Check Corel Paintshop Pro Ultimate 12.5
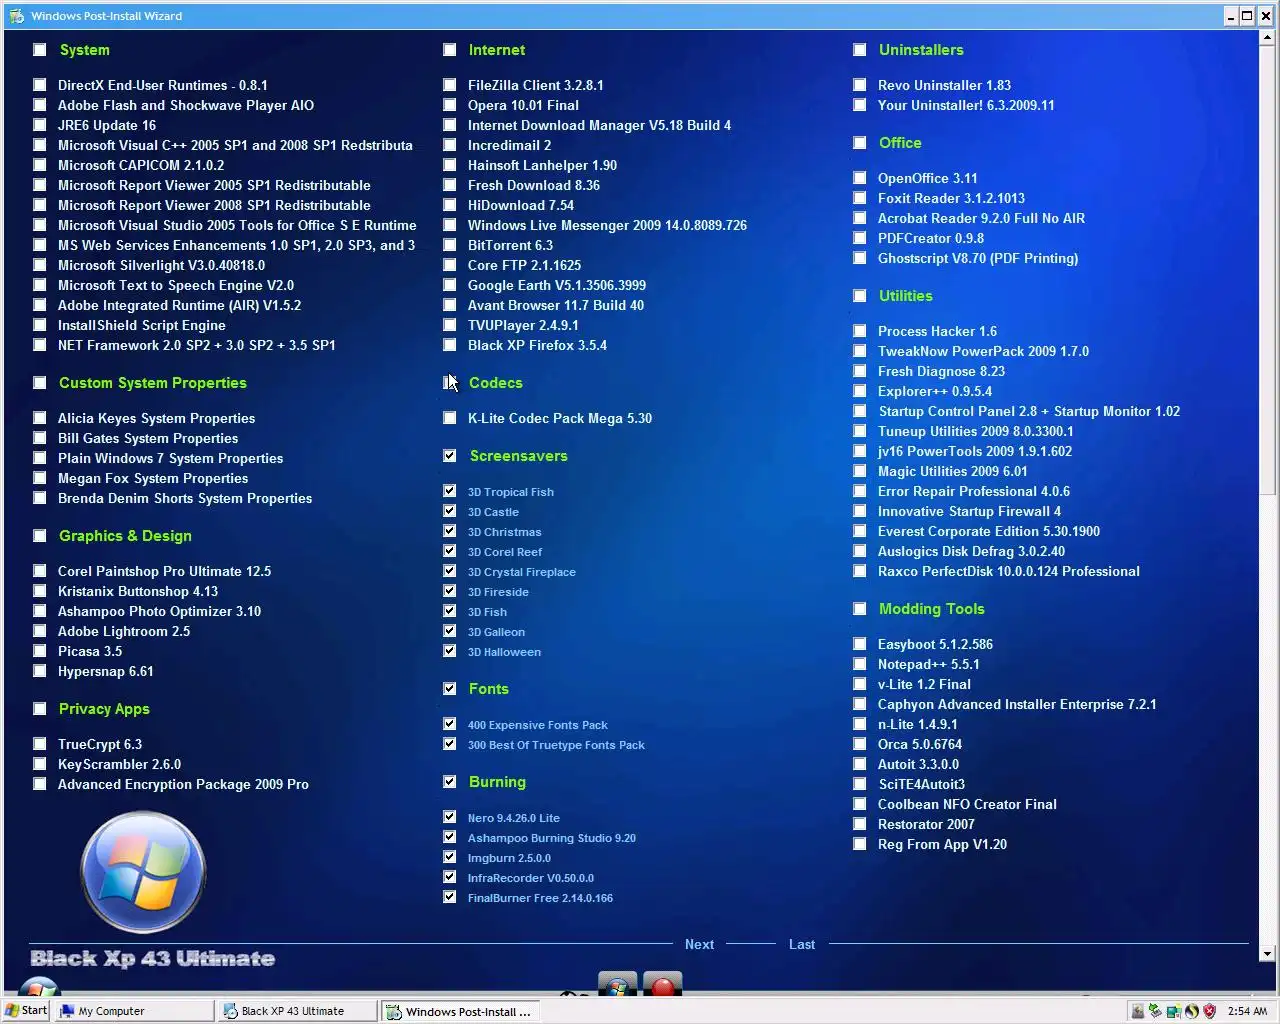1280x1024 pixels. coord(40,571)
